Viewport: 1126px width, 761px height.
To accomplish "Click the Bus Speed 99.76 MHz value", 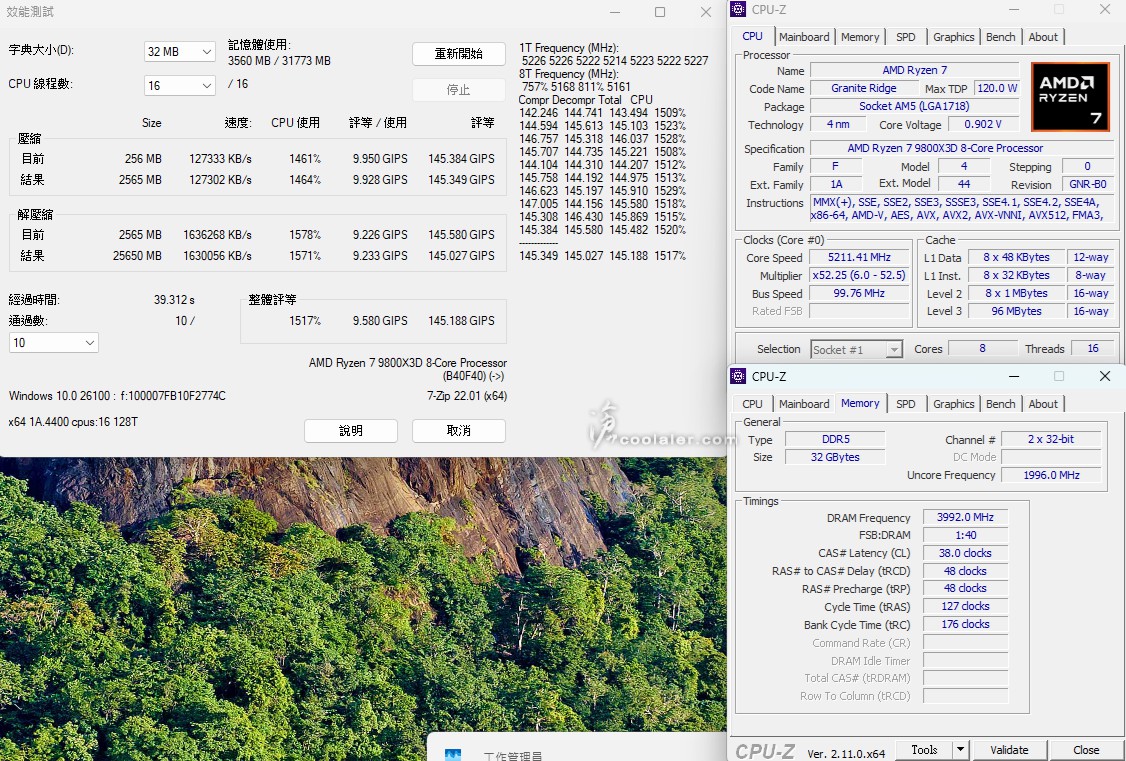I will [x=859, y=293].
